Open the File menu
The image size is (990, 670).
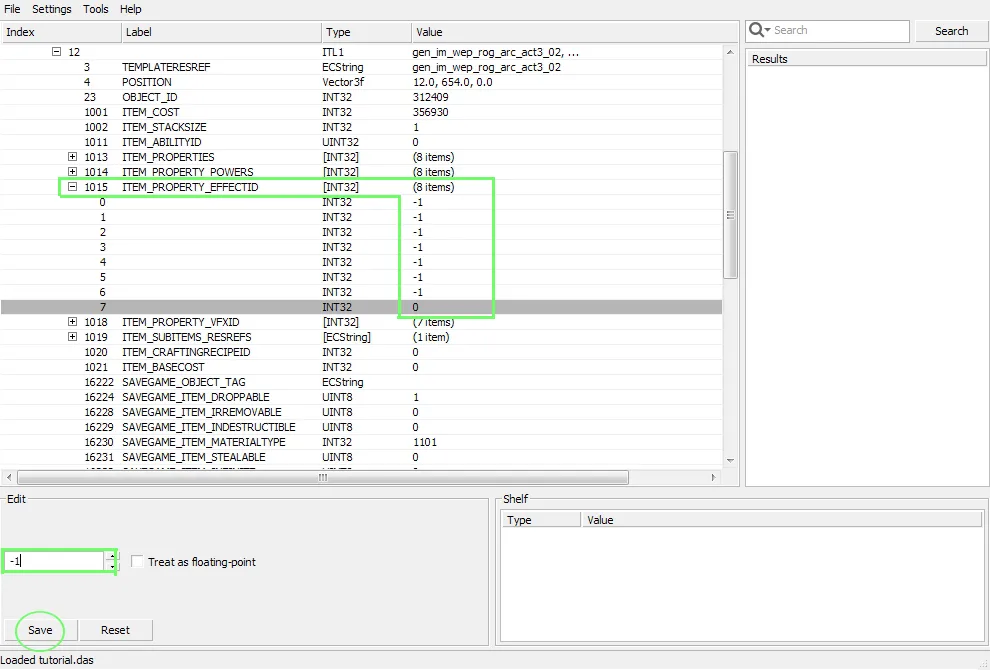pyautogui.click(x=12, y=9)
